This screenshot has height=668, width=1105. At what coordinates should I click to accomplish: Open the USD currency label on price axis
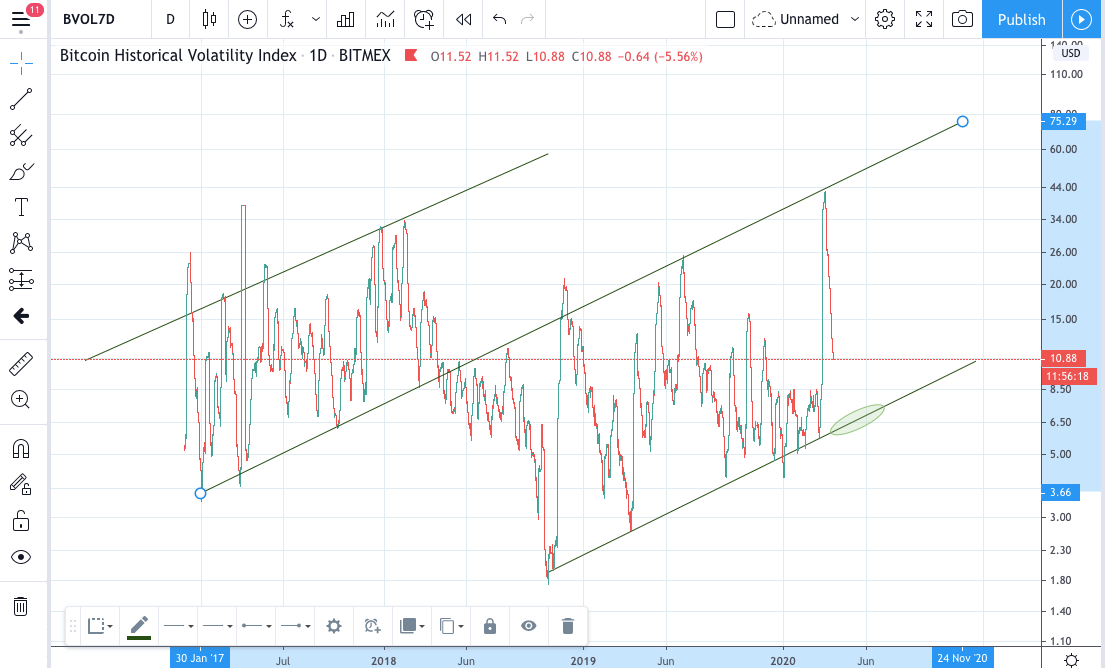click(1070, 53)
